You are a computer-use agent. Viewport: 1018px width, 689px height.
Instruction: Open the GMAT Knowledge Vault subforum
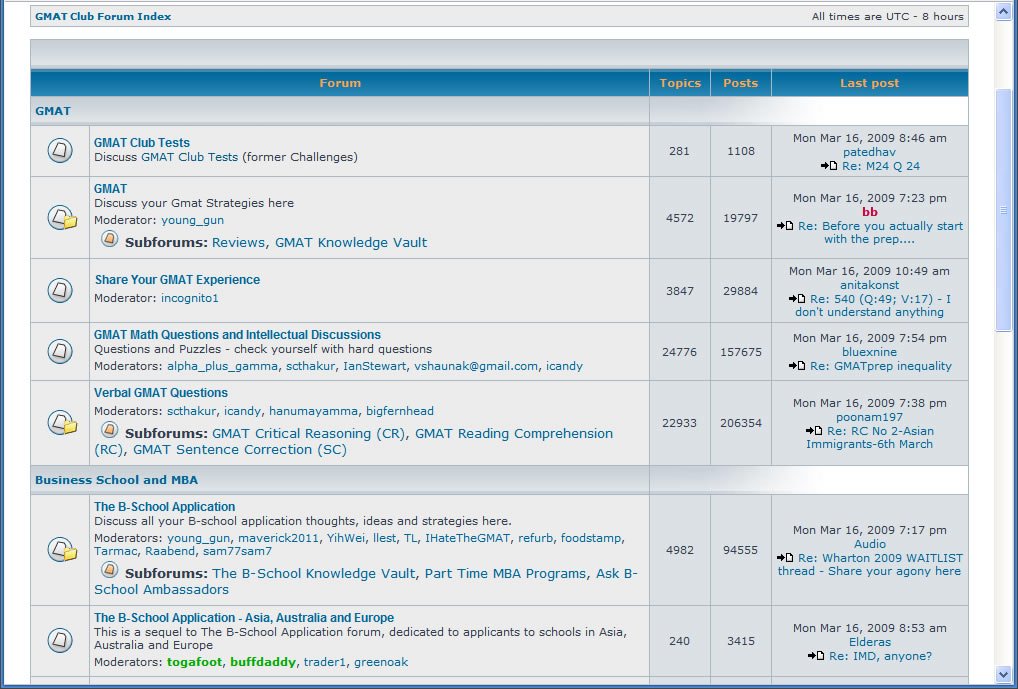351,242
